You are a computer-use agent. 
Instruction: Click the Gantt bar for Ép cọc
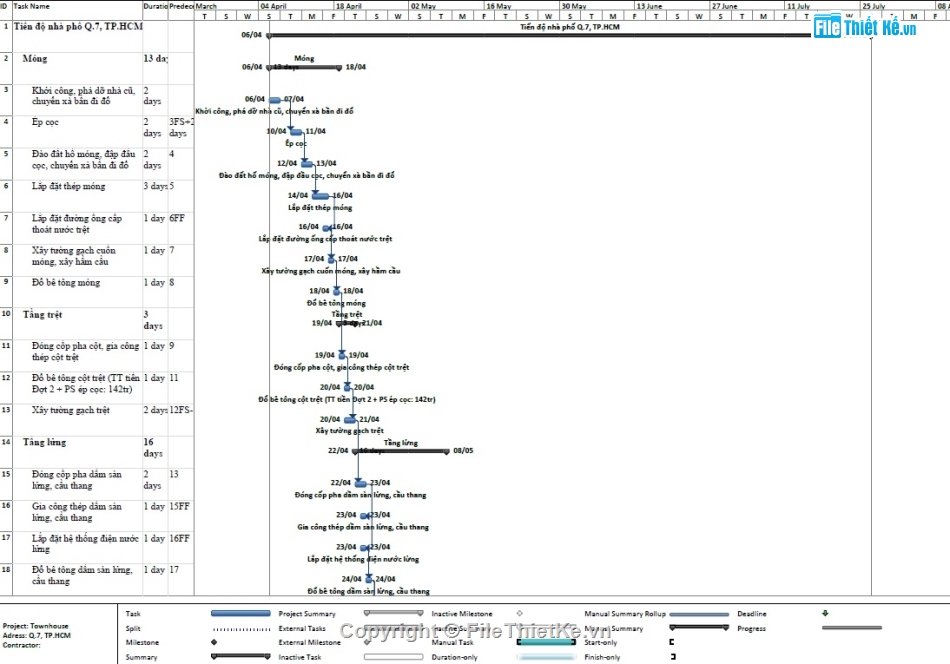click(296, 131)
